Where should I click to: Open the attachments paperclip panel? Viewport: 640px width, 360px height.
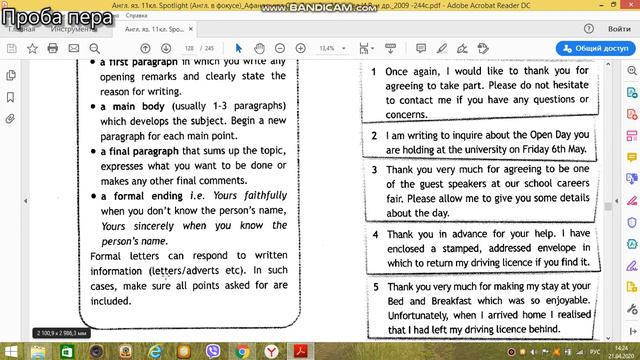coord(11,119)
